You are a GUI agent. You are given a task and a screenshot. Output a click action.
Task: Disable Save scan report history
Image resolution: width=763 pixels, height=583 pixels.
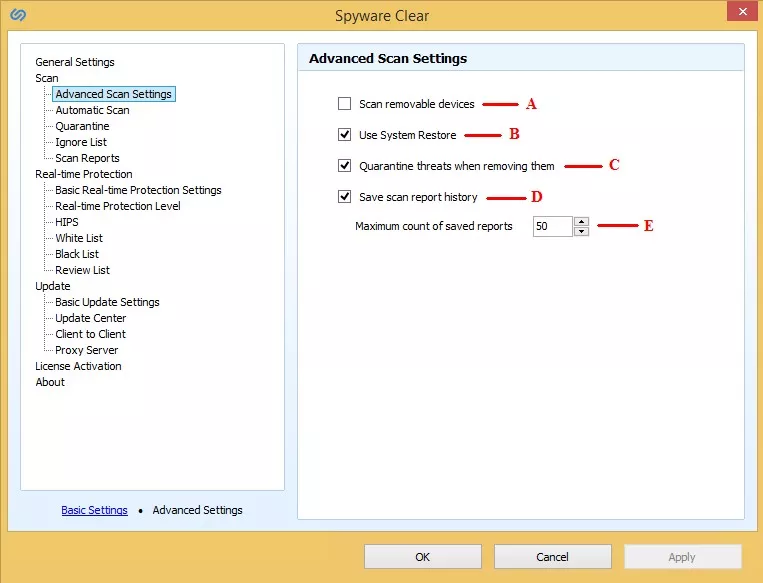click(345, 197)
